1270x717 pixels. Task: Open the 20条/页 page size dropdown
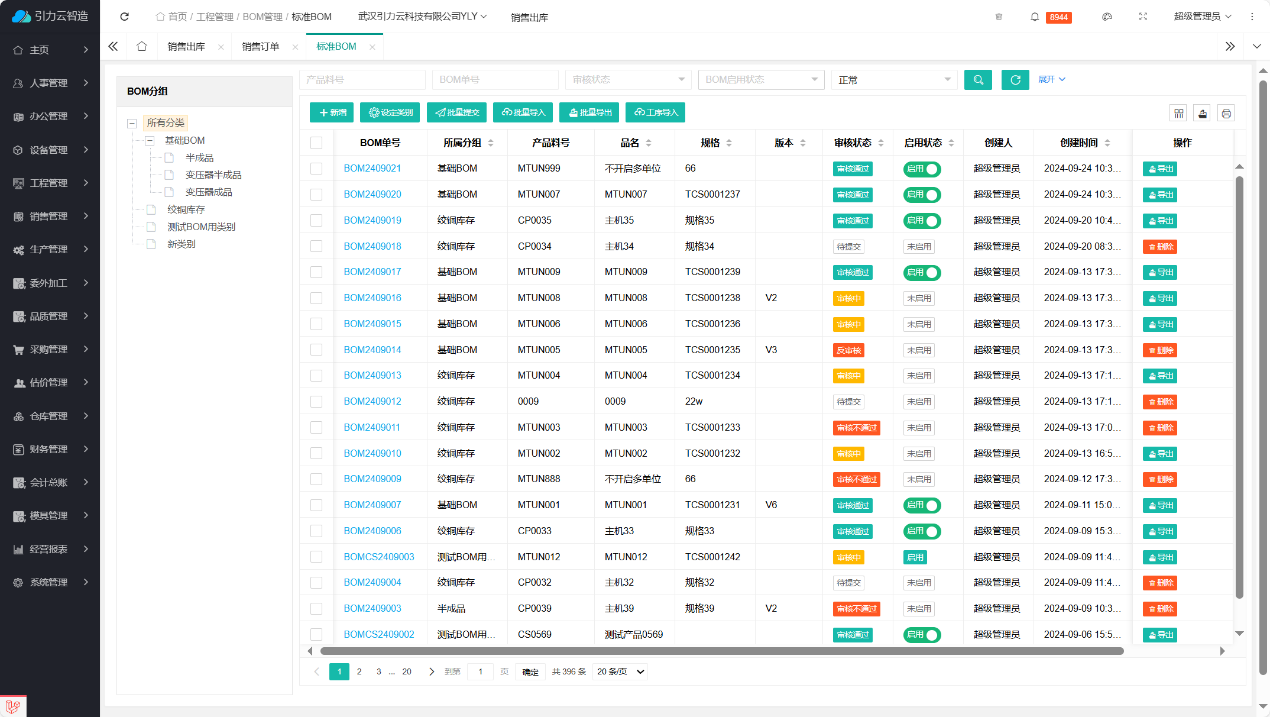point(619,672)
